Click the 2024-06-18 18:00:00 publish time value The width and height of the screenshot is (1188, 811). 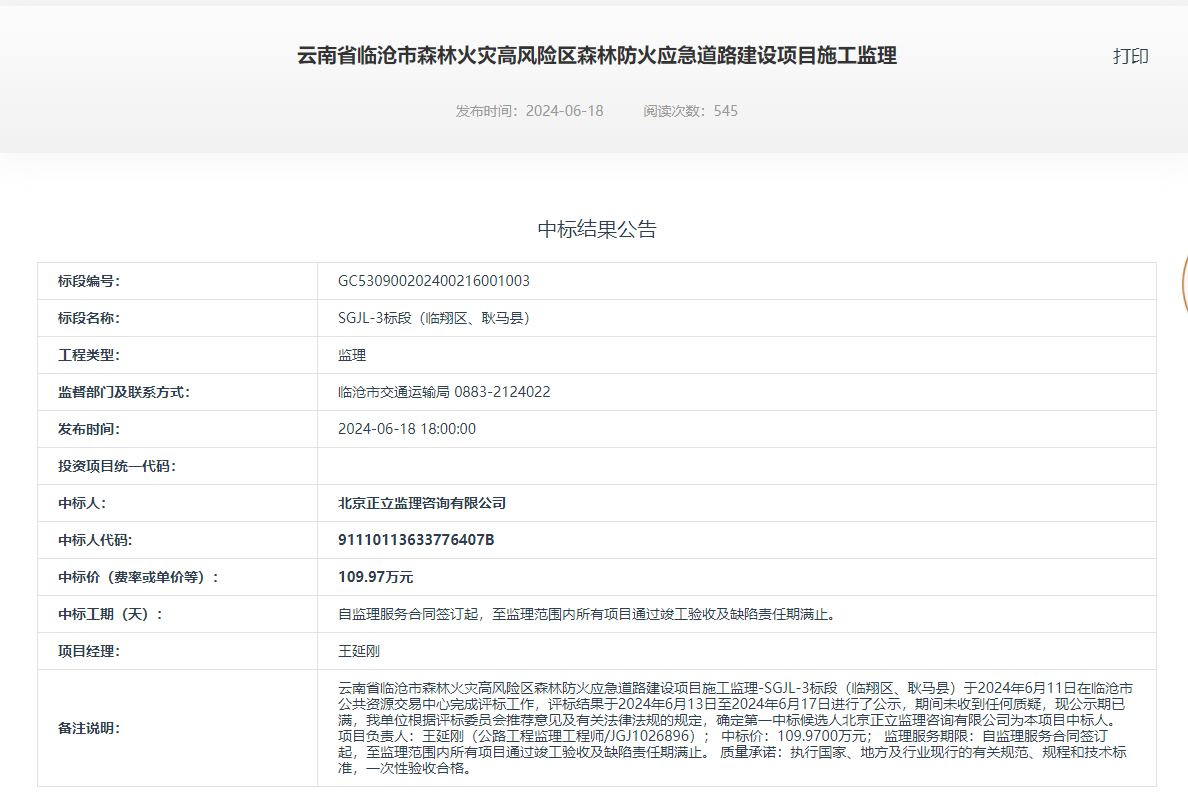coord(407,429)
